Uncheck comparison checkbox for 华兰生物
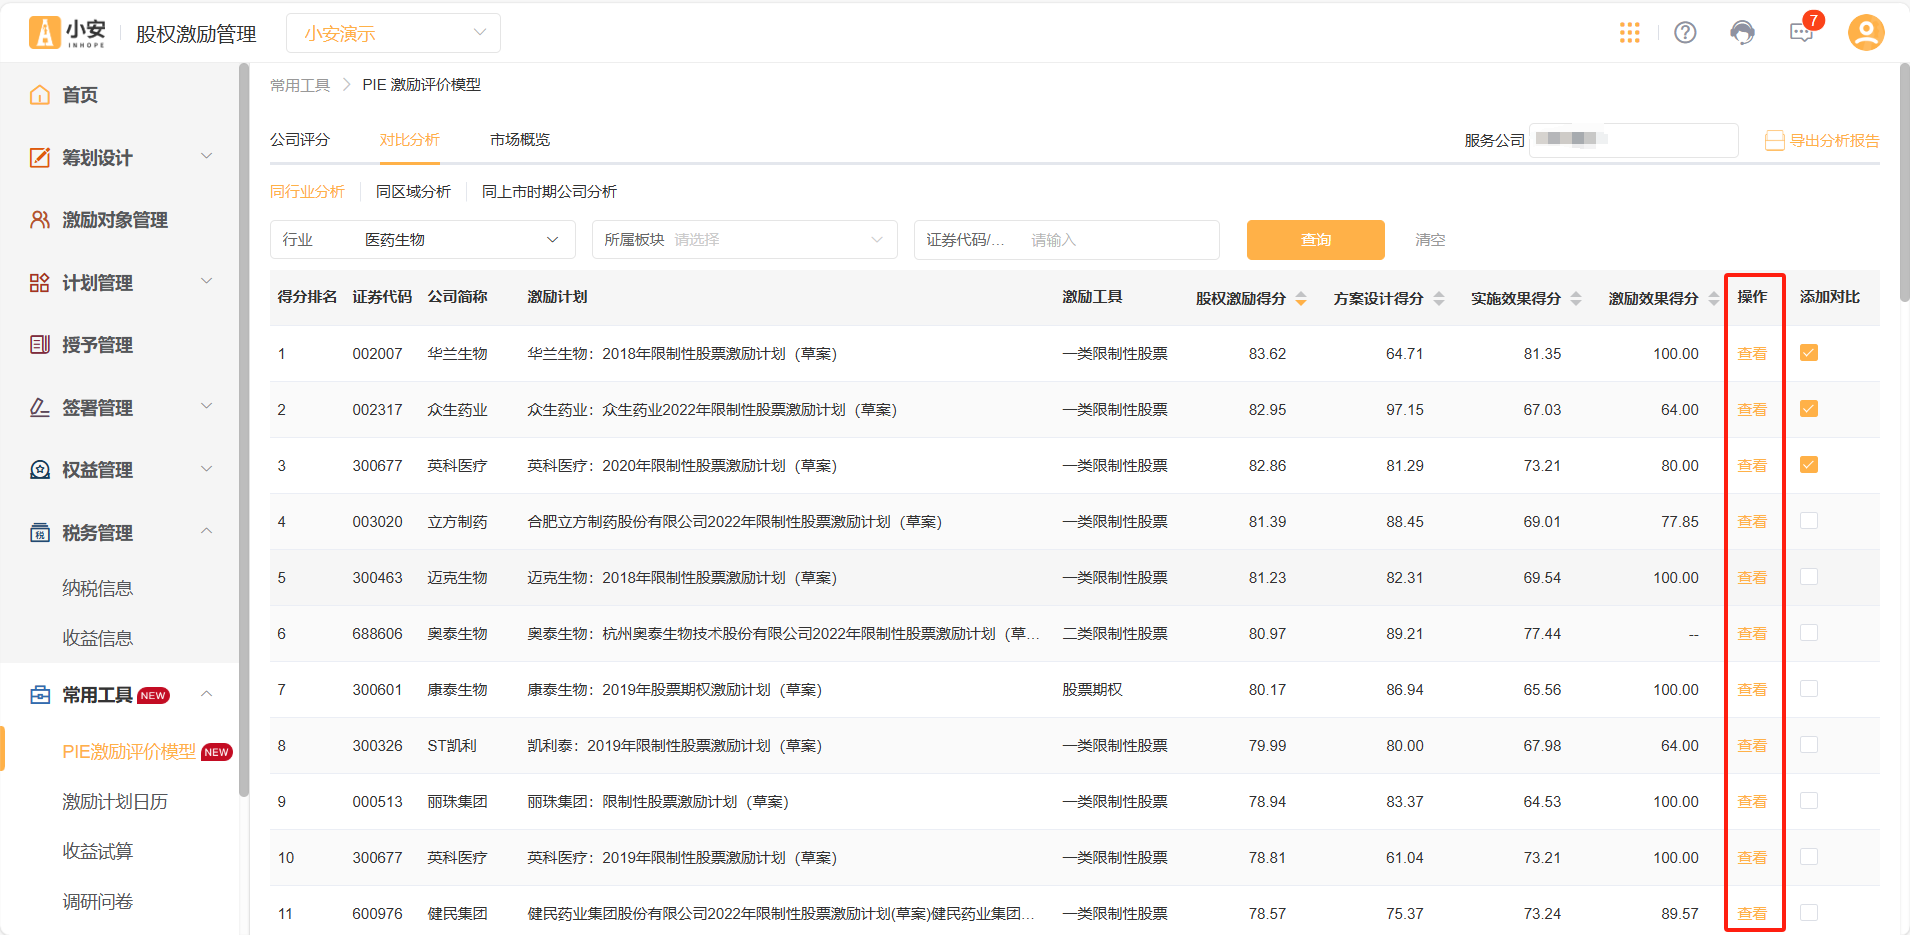 pyautogui.click(x=1809, y=353)
